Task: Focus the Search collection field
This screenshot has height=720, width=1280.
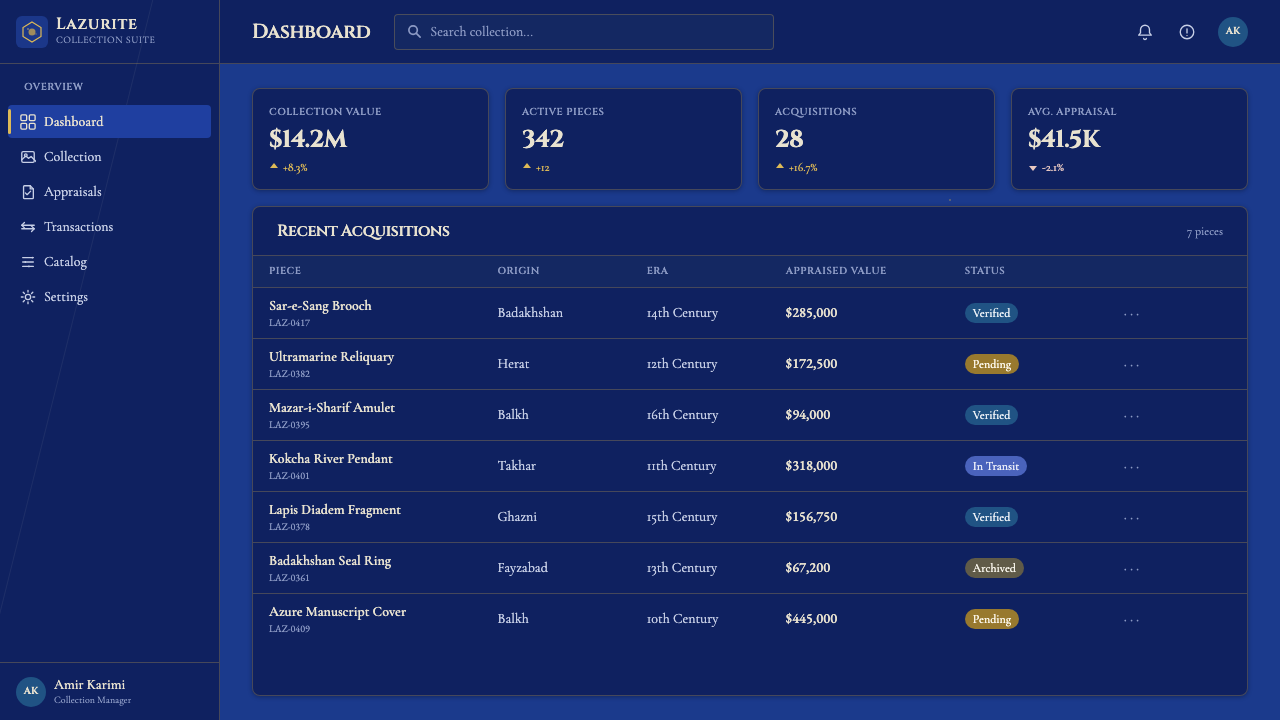Action: (584, 32)
